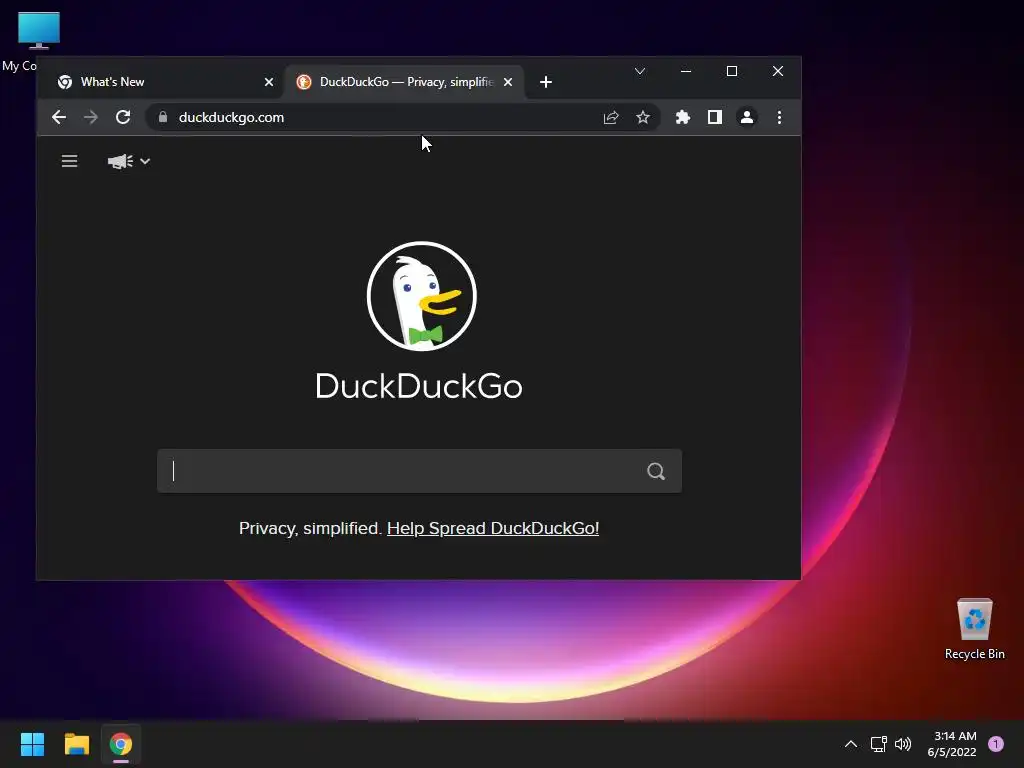This screenshot has height=768, width=1024.
Task: Open Help Spread DuckDuckGo link
Action: click(x=493, y=528)
